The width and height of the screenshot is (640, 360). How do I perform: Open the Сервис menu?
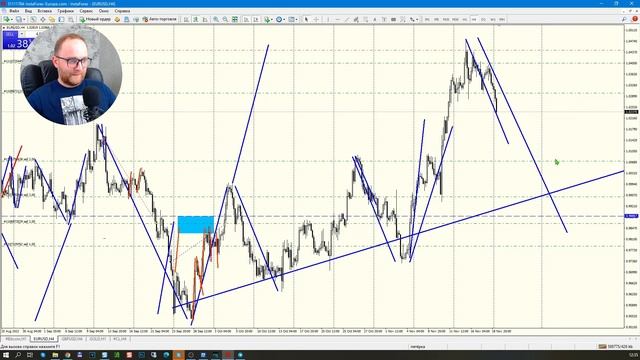86,11
